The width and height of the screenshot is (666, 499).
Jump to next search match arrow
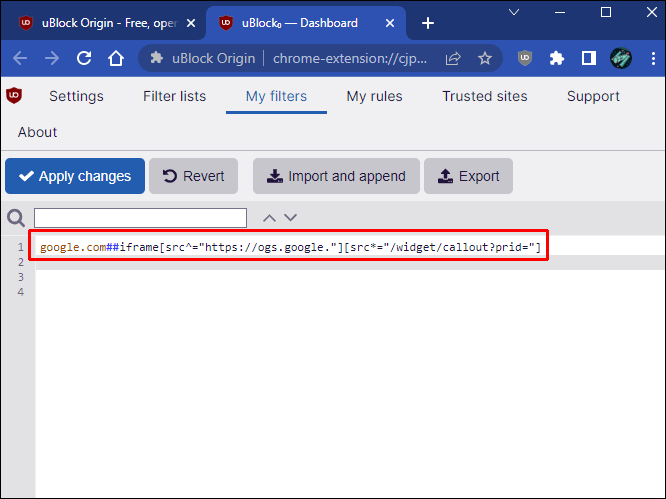(291, 218)
